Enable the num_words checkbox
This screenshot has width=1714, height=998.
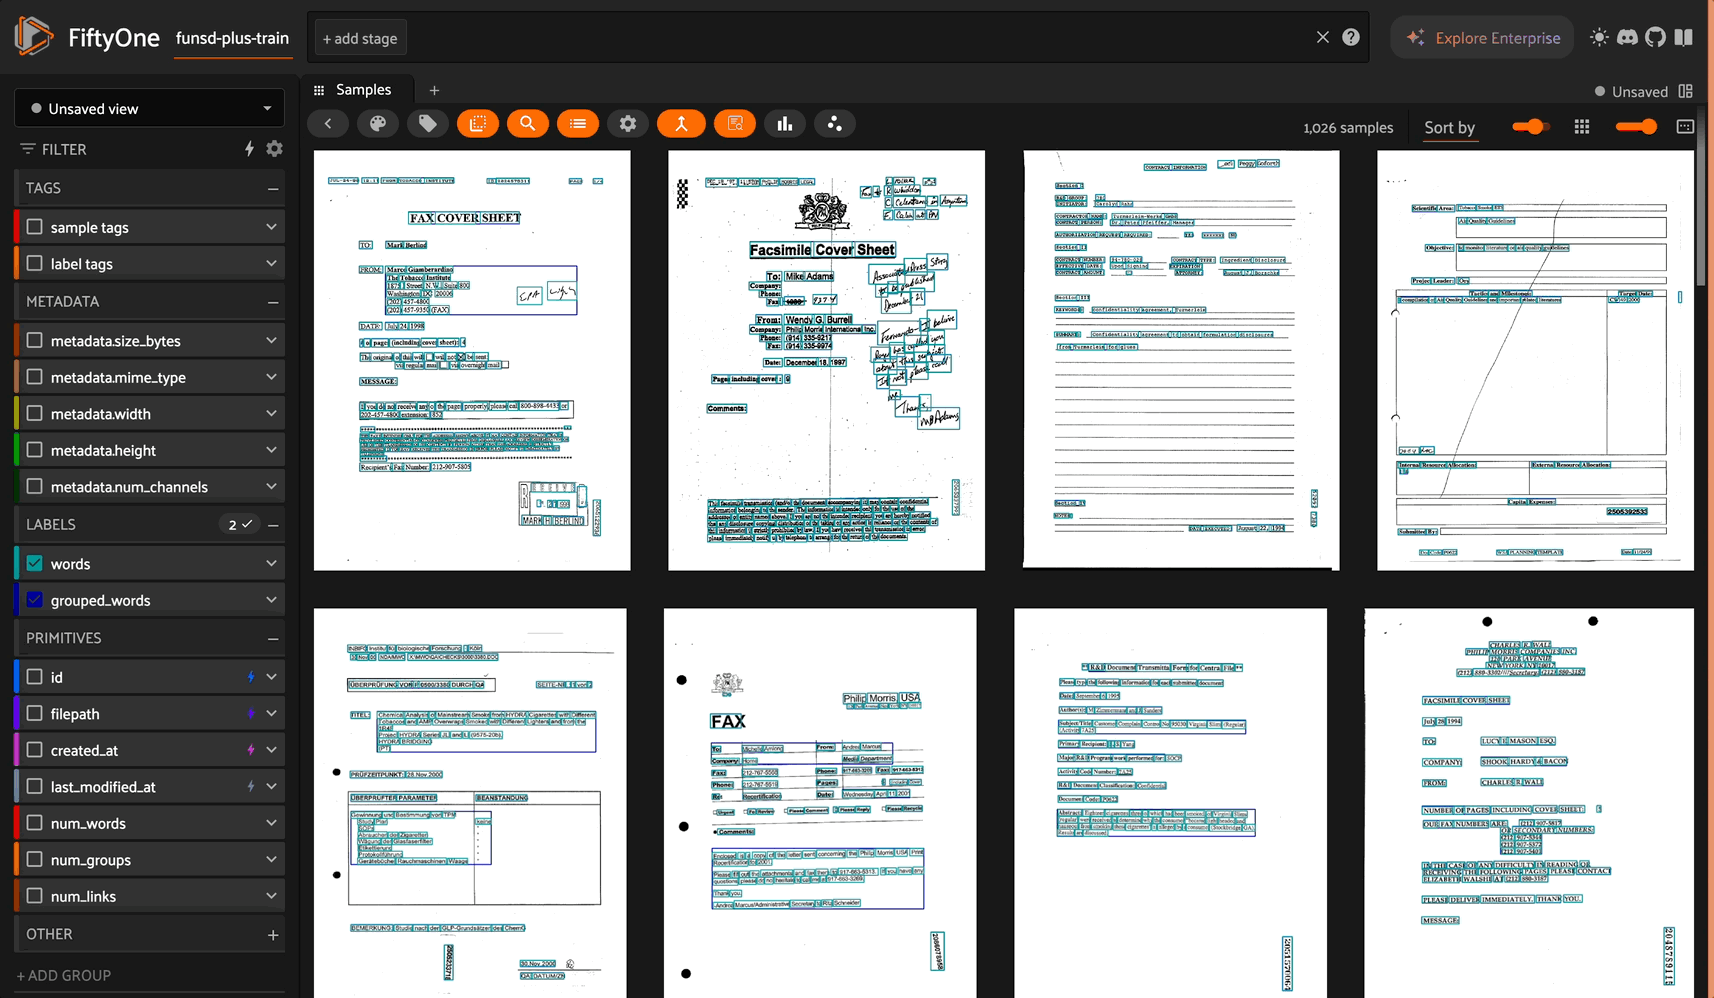35,823
